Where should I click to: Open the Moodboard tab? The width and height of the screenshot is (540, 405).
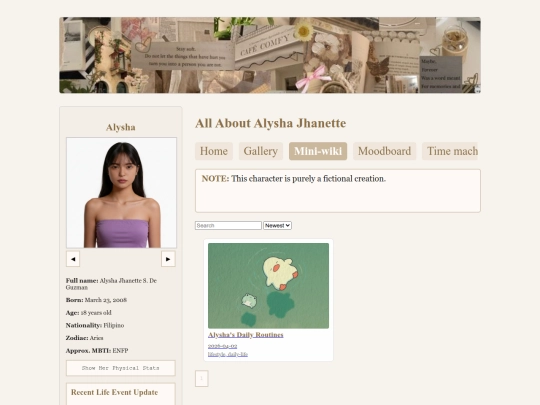384,151
